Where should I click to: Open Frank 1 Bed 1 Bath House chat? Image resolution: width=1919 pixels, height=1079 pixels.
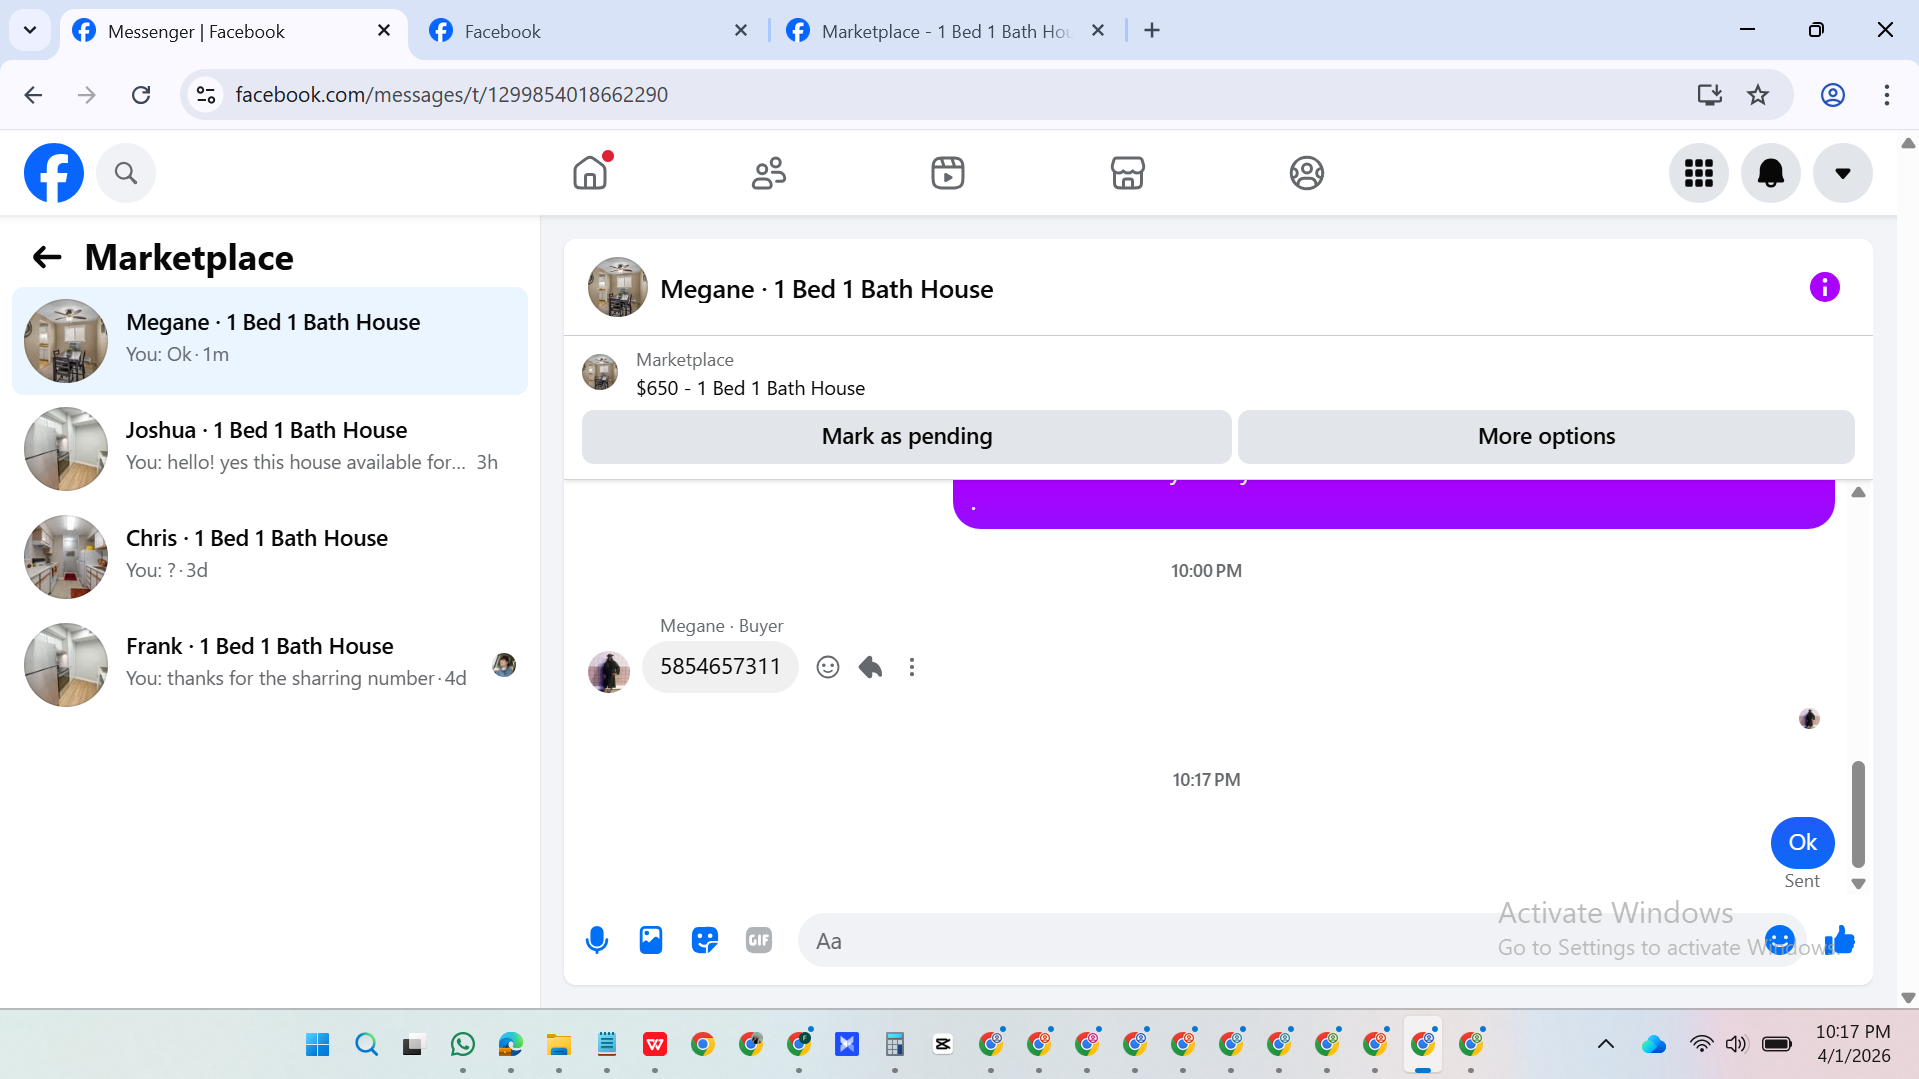click(x=270, y=665)
